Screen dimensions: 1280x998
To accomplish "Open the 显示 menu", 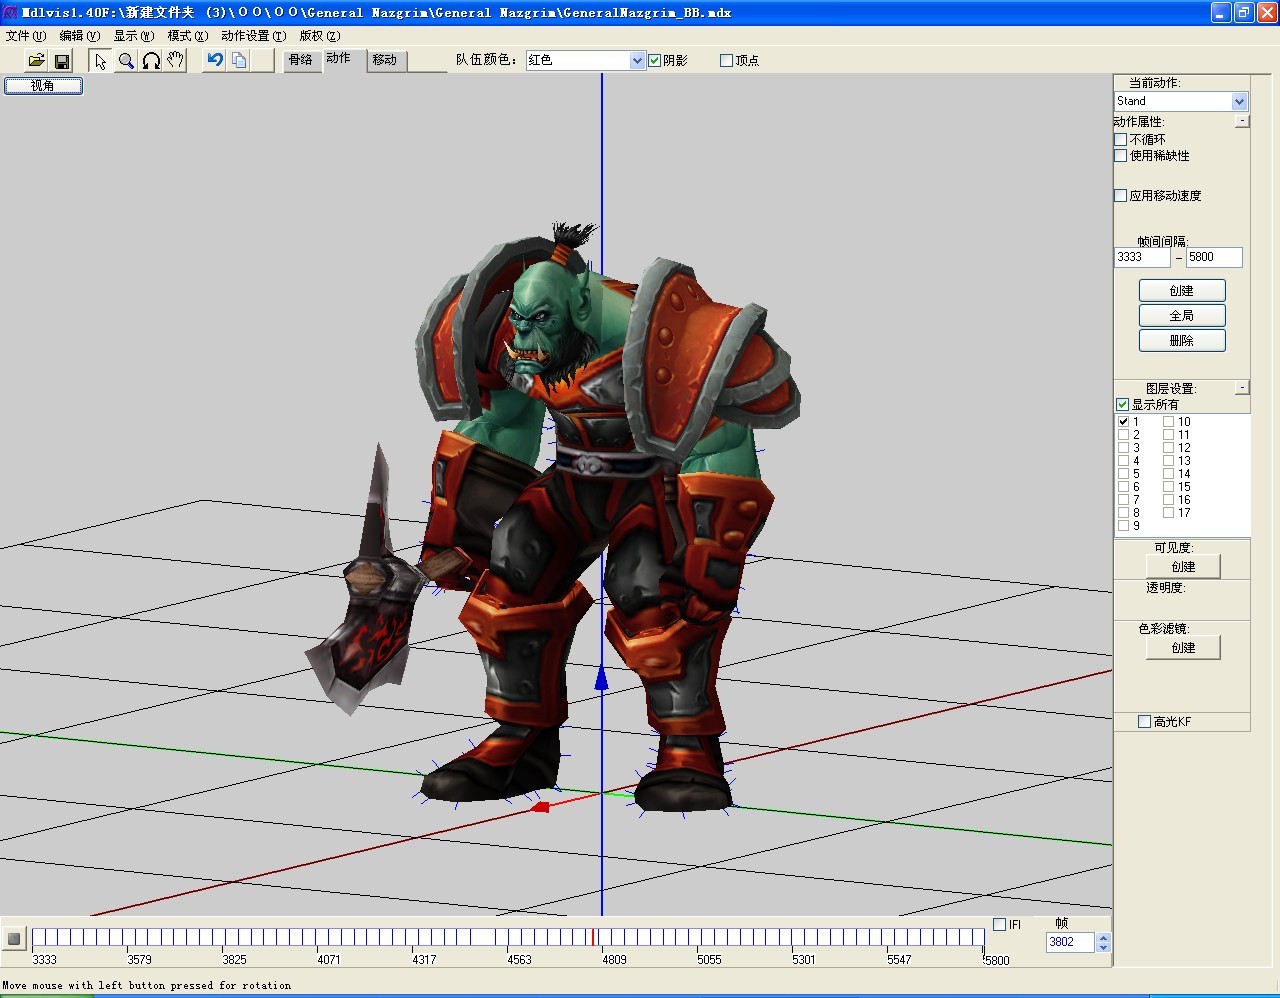I will [x=134, y=36].
